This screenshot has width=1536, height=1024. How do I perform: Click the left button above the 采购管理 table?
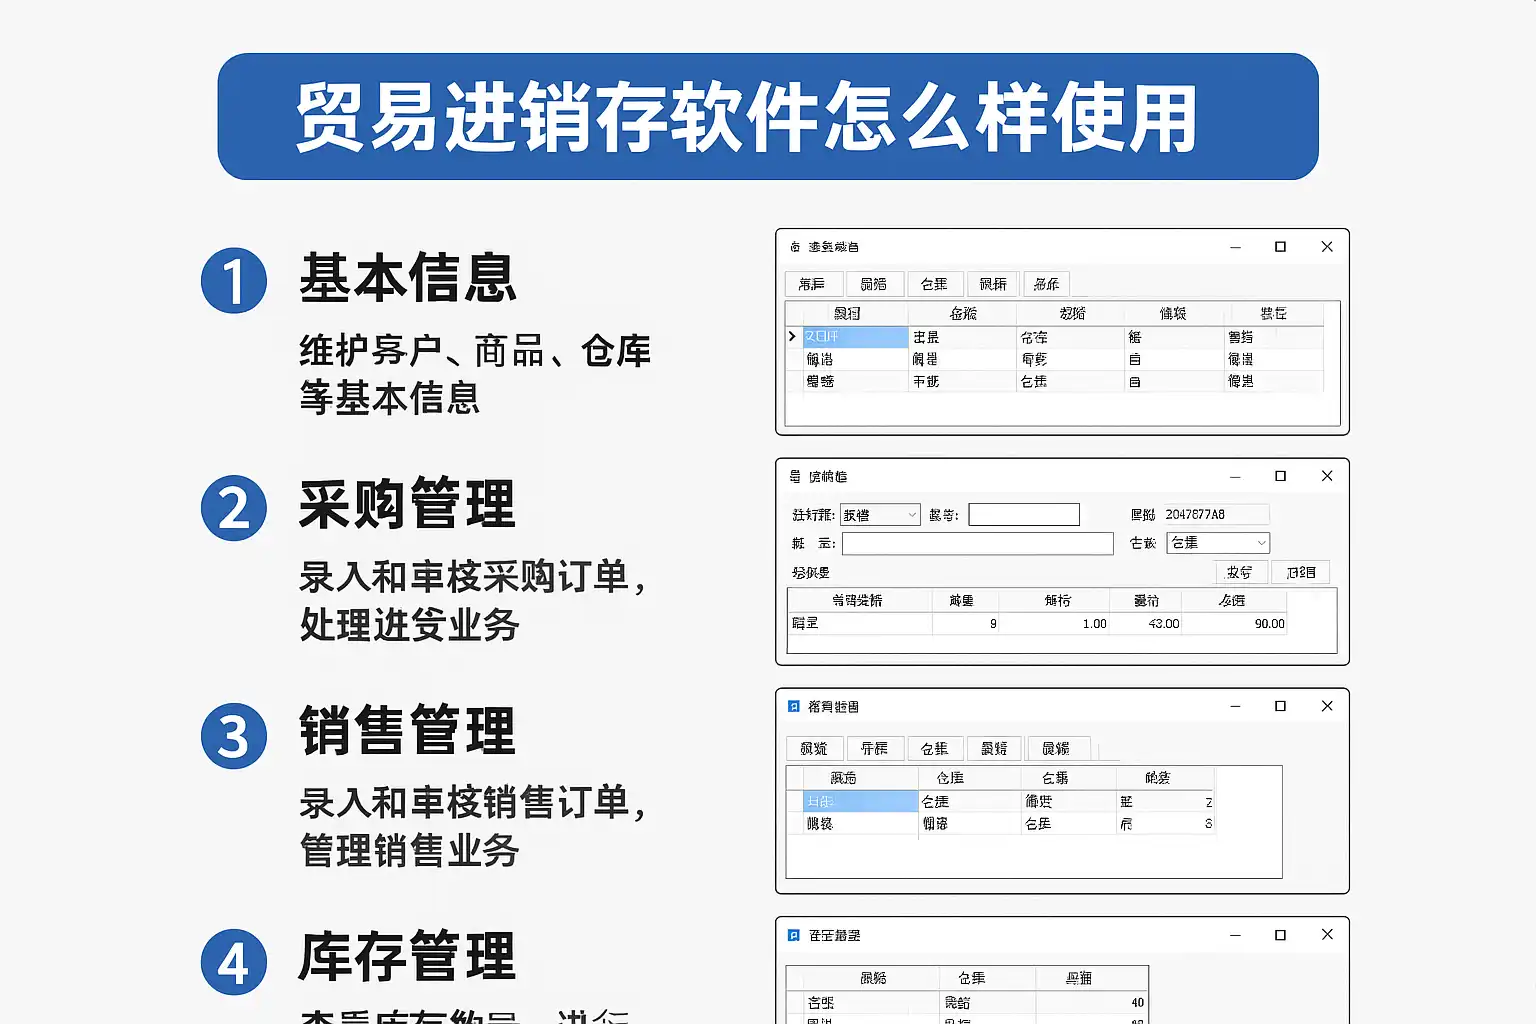point(1240,572)
